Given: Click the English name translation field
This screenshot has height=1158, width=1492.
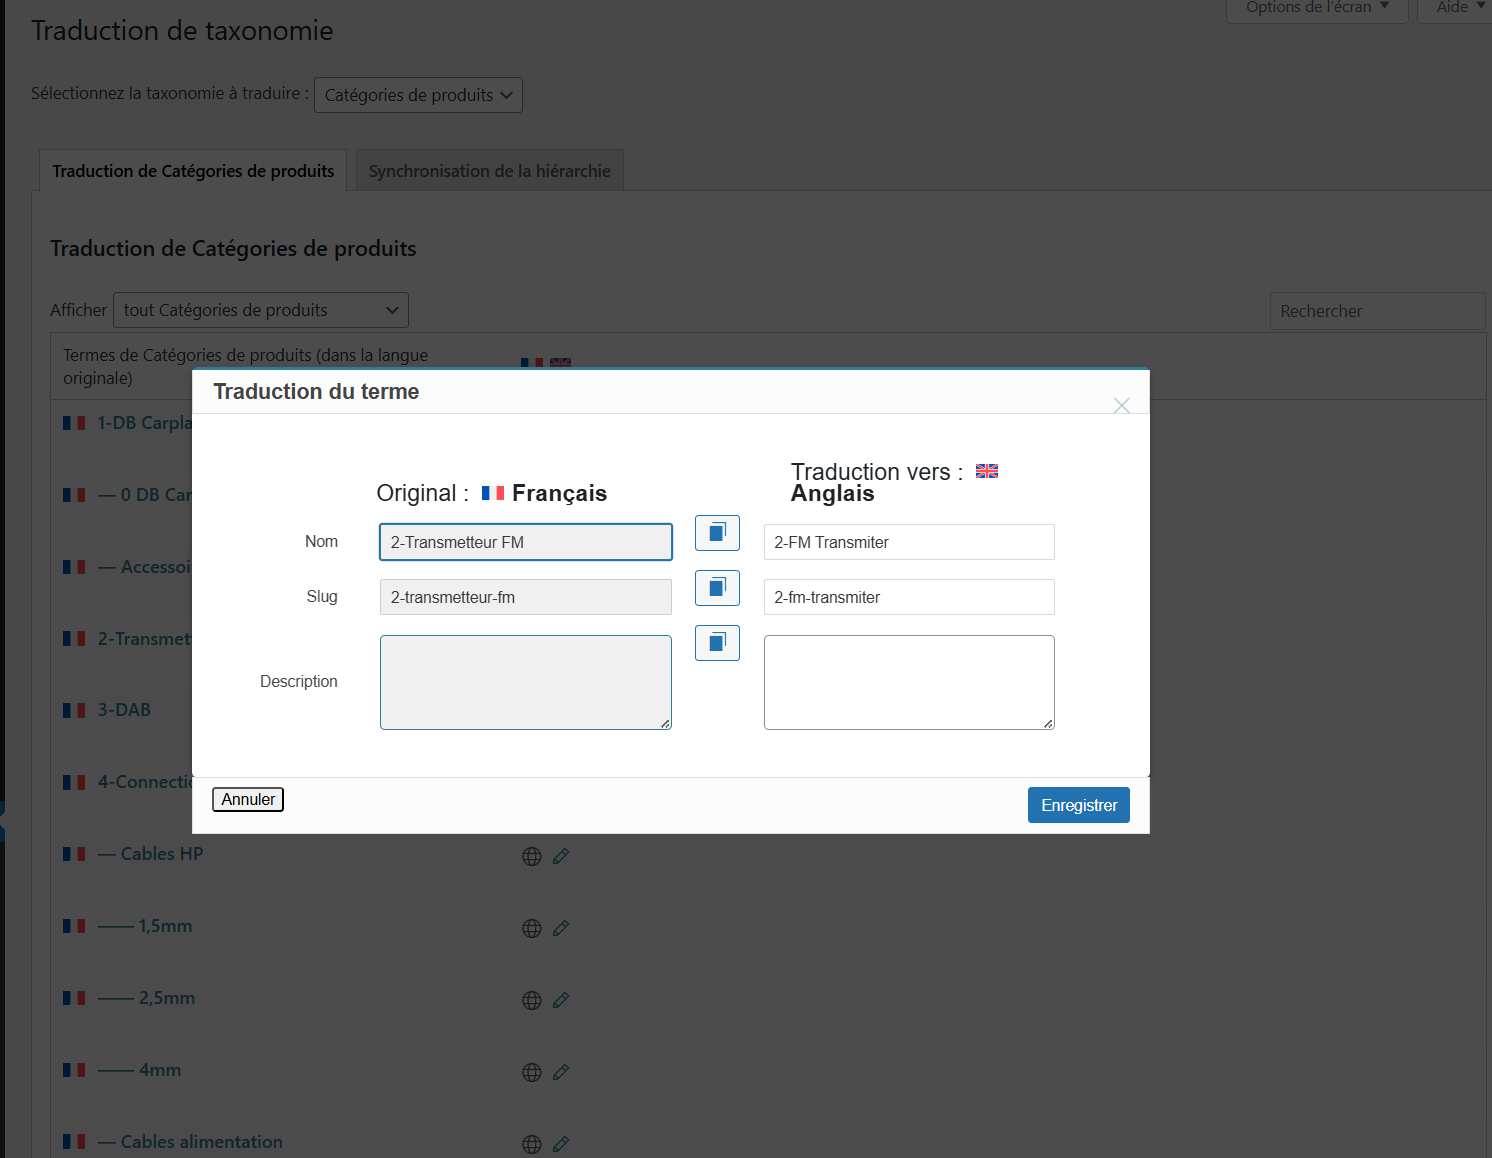Looking at the screenshot, I should [x=908, y=542].
